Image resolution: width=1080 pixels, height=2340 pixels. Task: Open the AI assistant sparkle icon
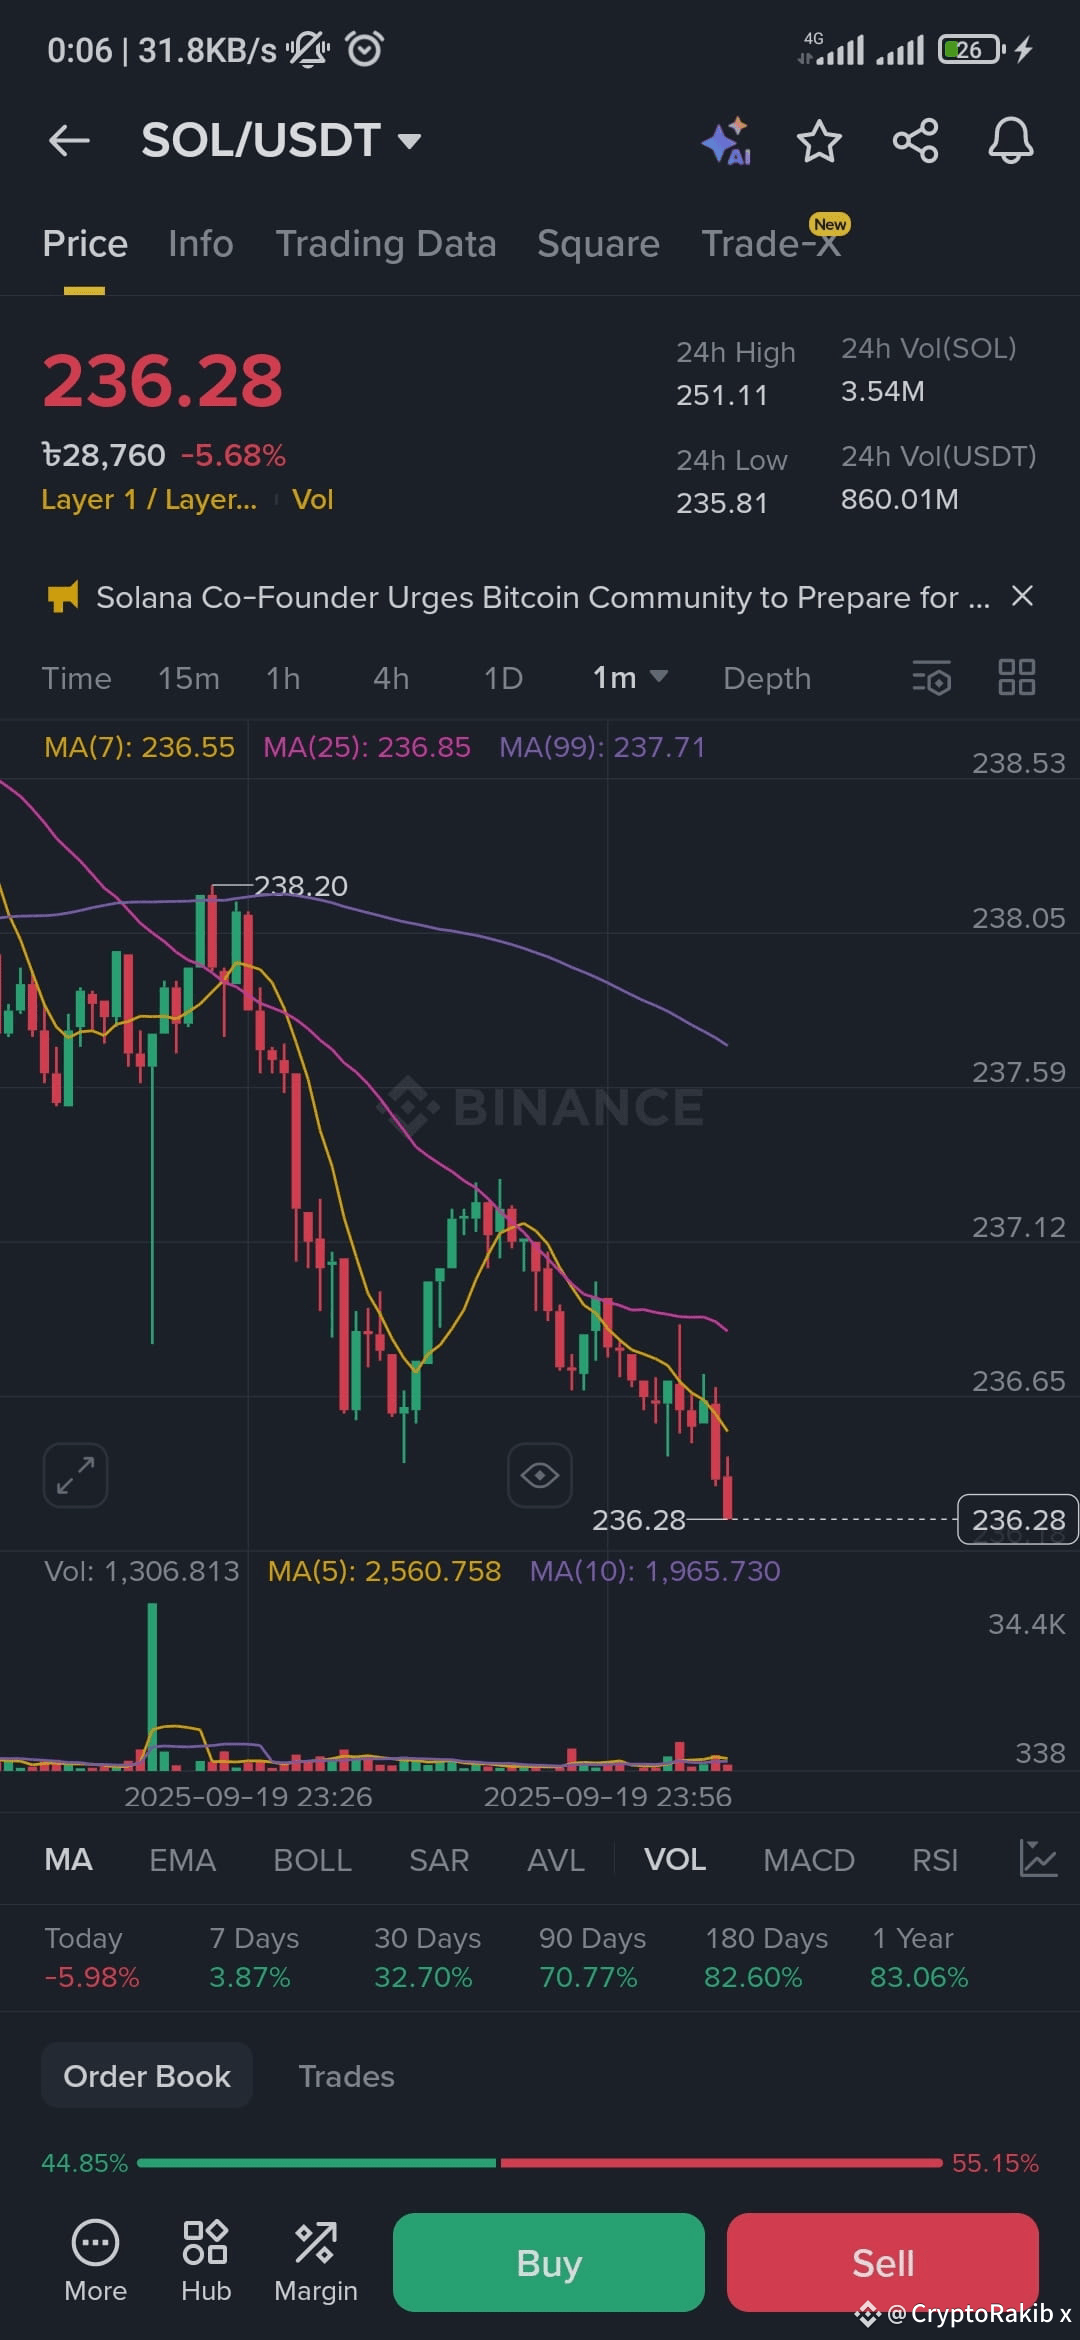point(726,141)
